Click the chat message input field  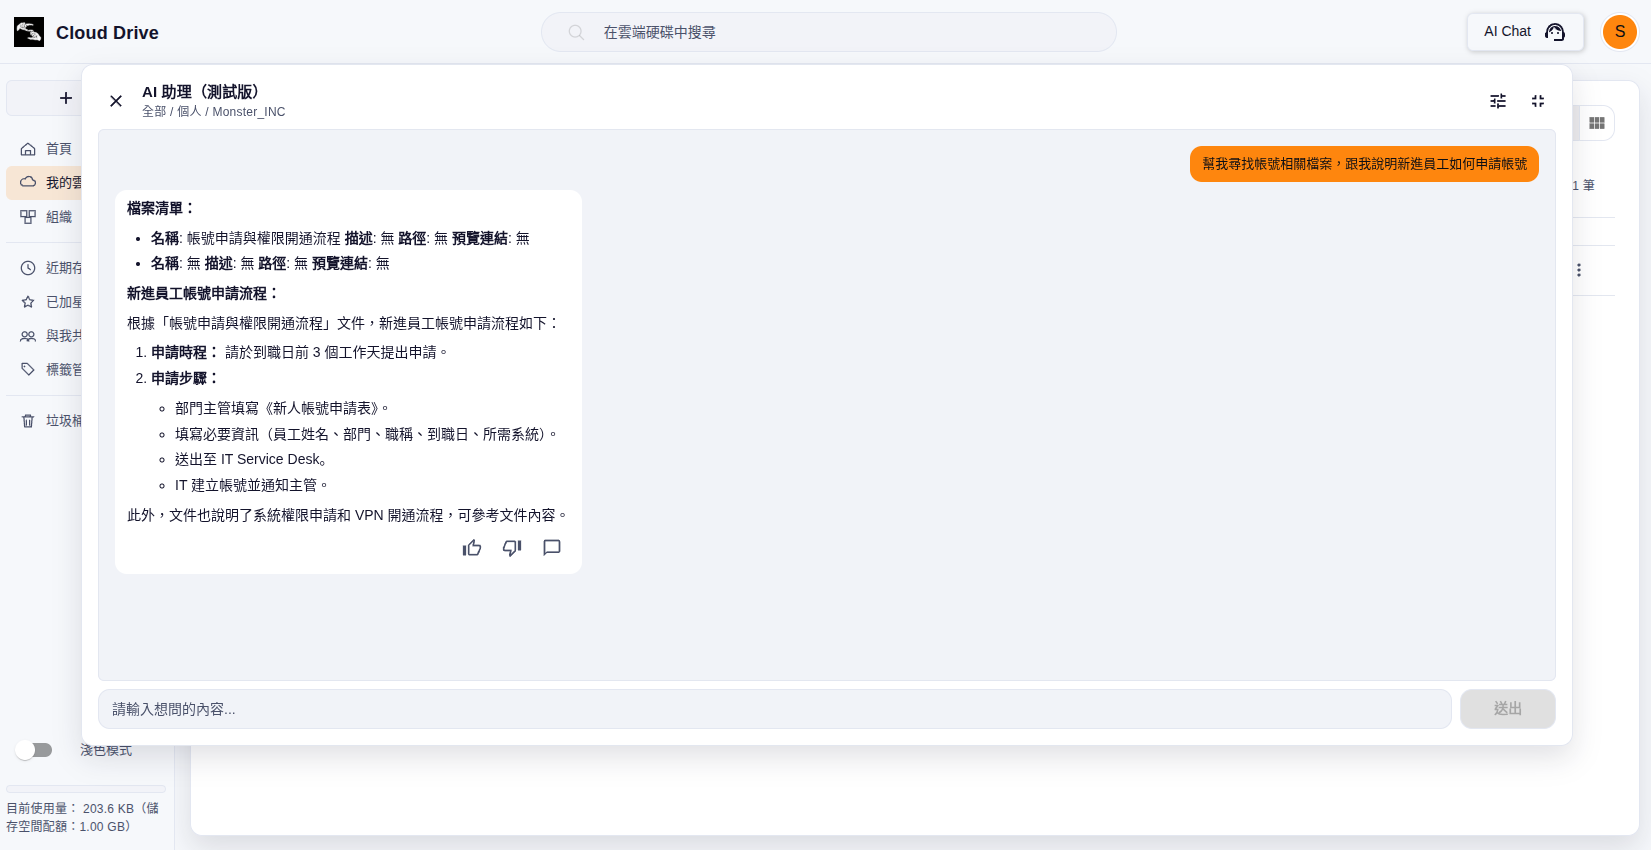(x=775, y=709)
